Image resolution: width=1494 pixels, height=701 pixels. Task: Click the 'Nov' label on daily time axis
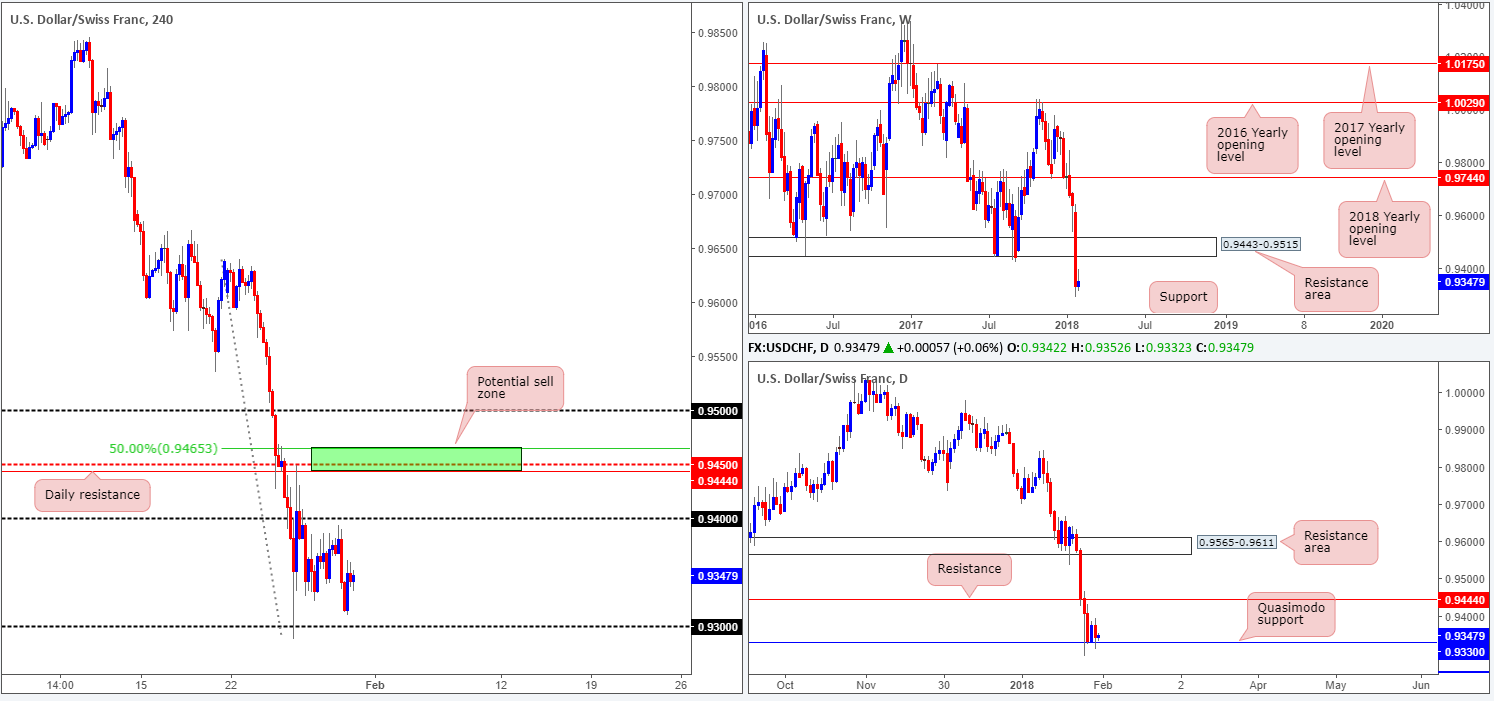tap(866, 685)
